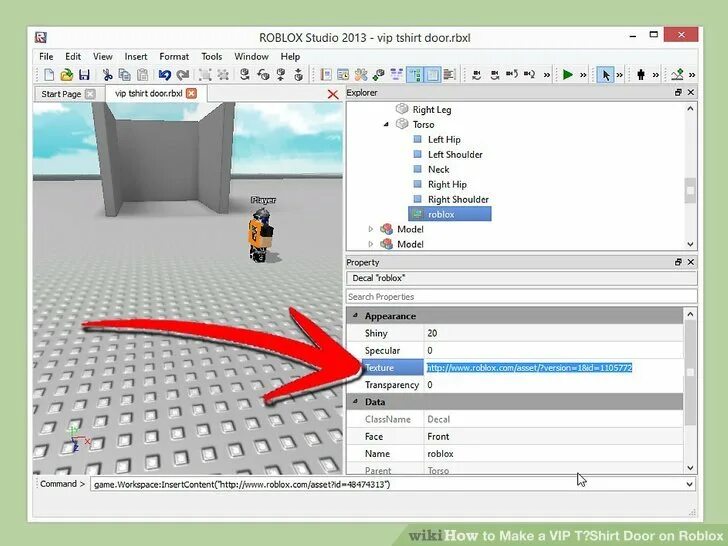Click the part icon with up arrow
This screenshot has width=728, height=546.
click(299, 74)
